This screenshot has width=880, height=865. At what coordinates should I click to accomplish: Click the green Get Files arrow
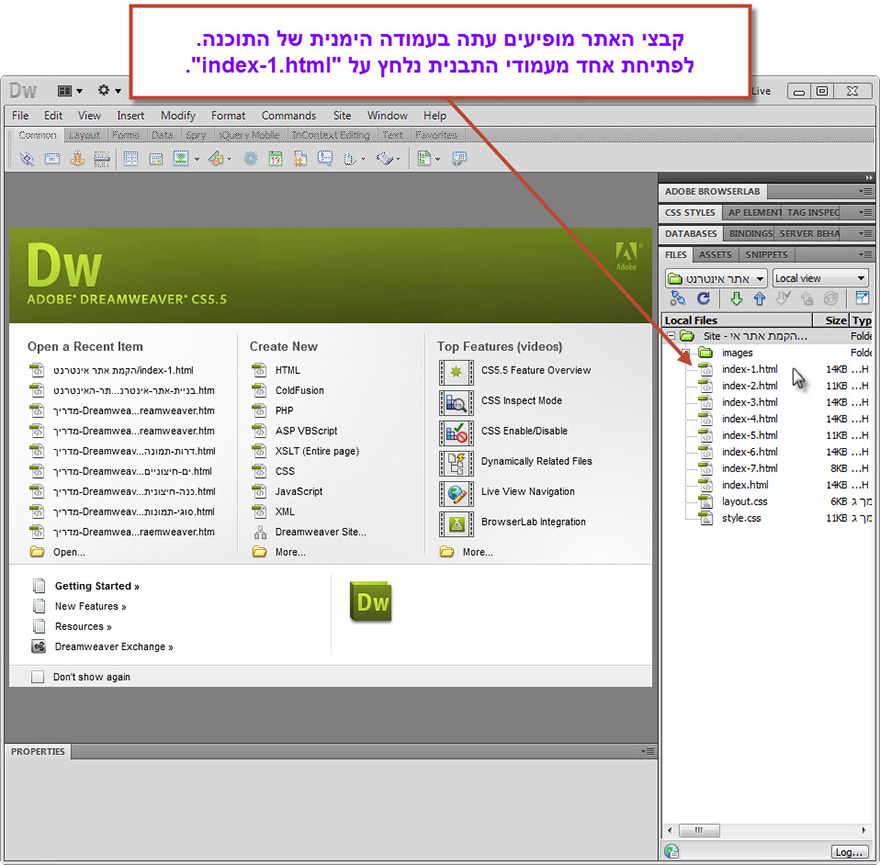tap(736, 299)
